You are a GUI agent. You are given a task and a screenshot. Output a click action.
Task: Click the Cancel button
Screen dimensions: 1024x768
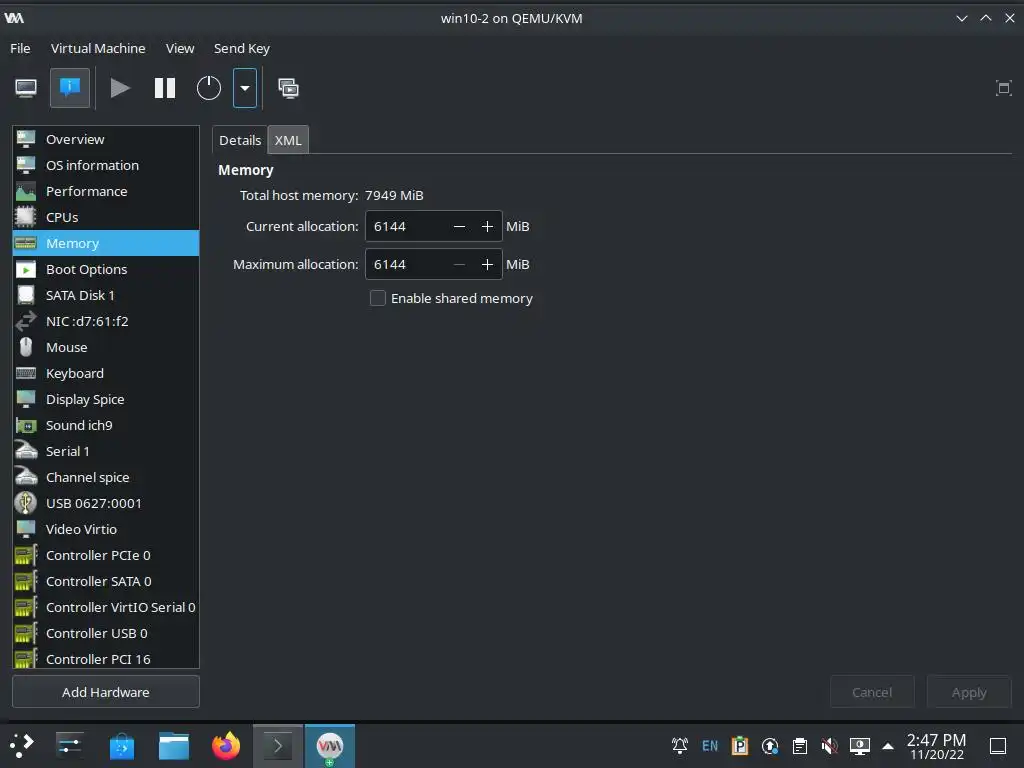pos(872,692)
